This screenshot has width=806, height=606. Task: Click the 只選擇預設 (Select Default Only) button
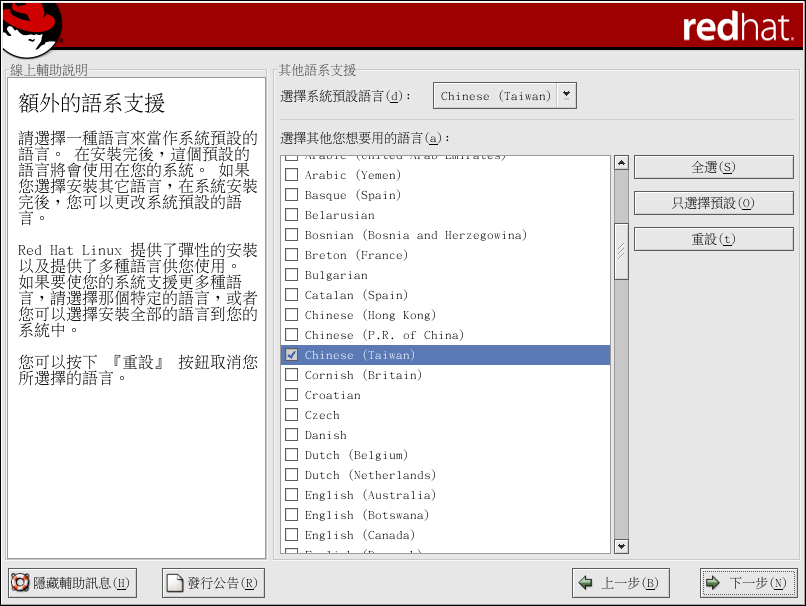tap(713, 203)
